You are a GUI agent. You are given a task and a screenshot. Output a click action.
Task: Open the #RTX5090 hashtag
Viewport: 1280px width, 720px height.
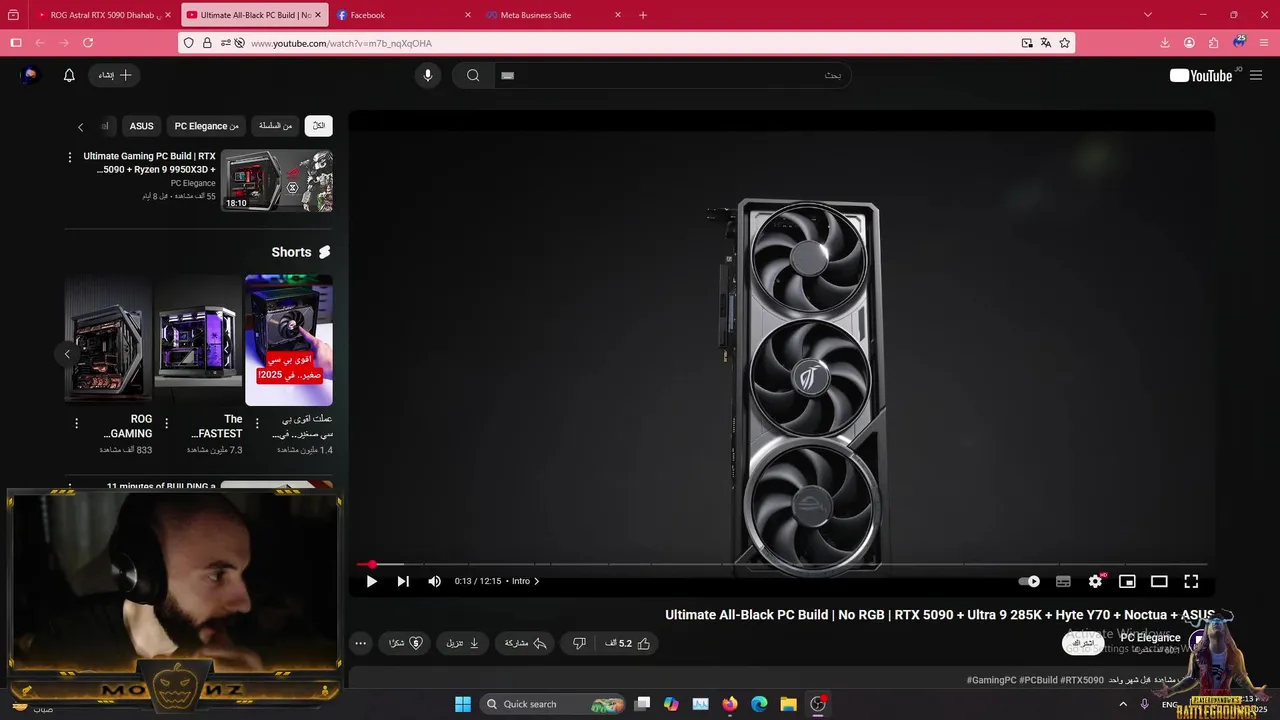tap(1082, 680)
